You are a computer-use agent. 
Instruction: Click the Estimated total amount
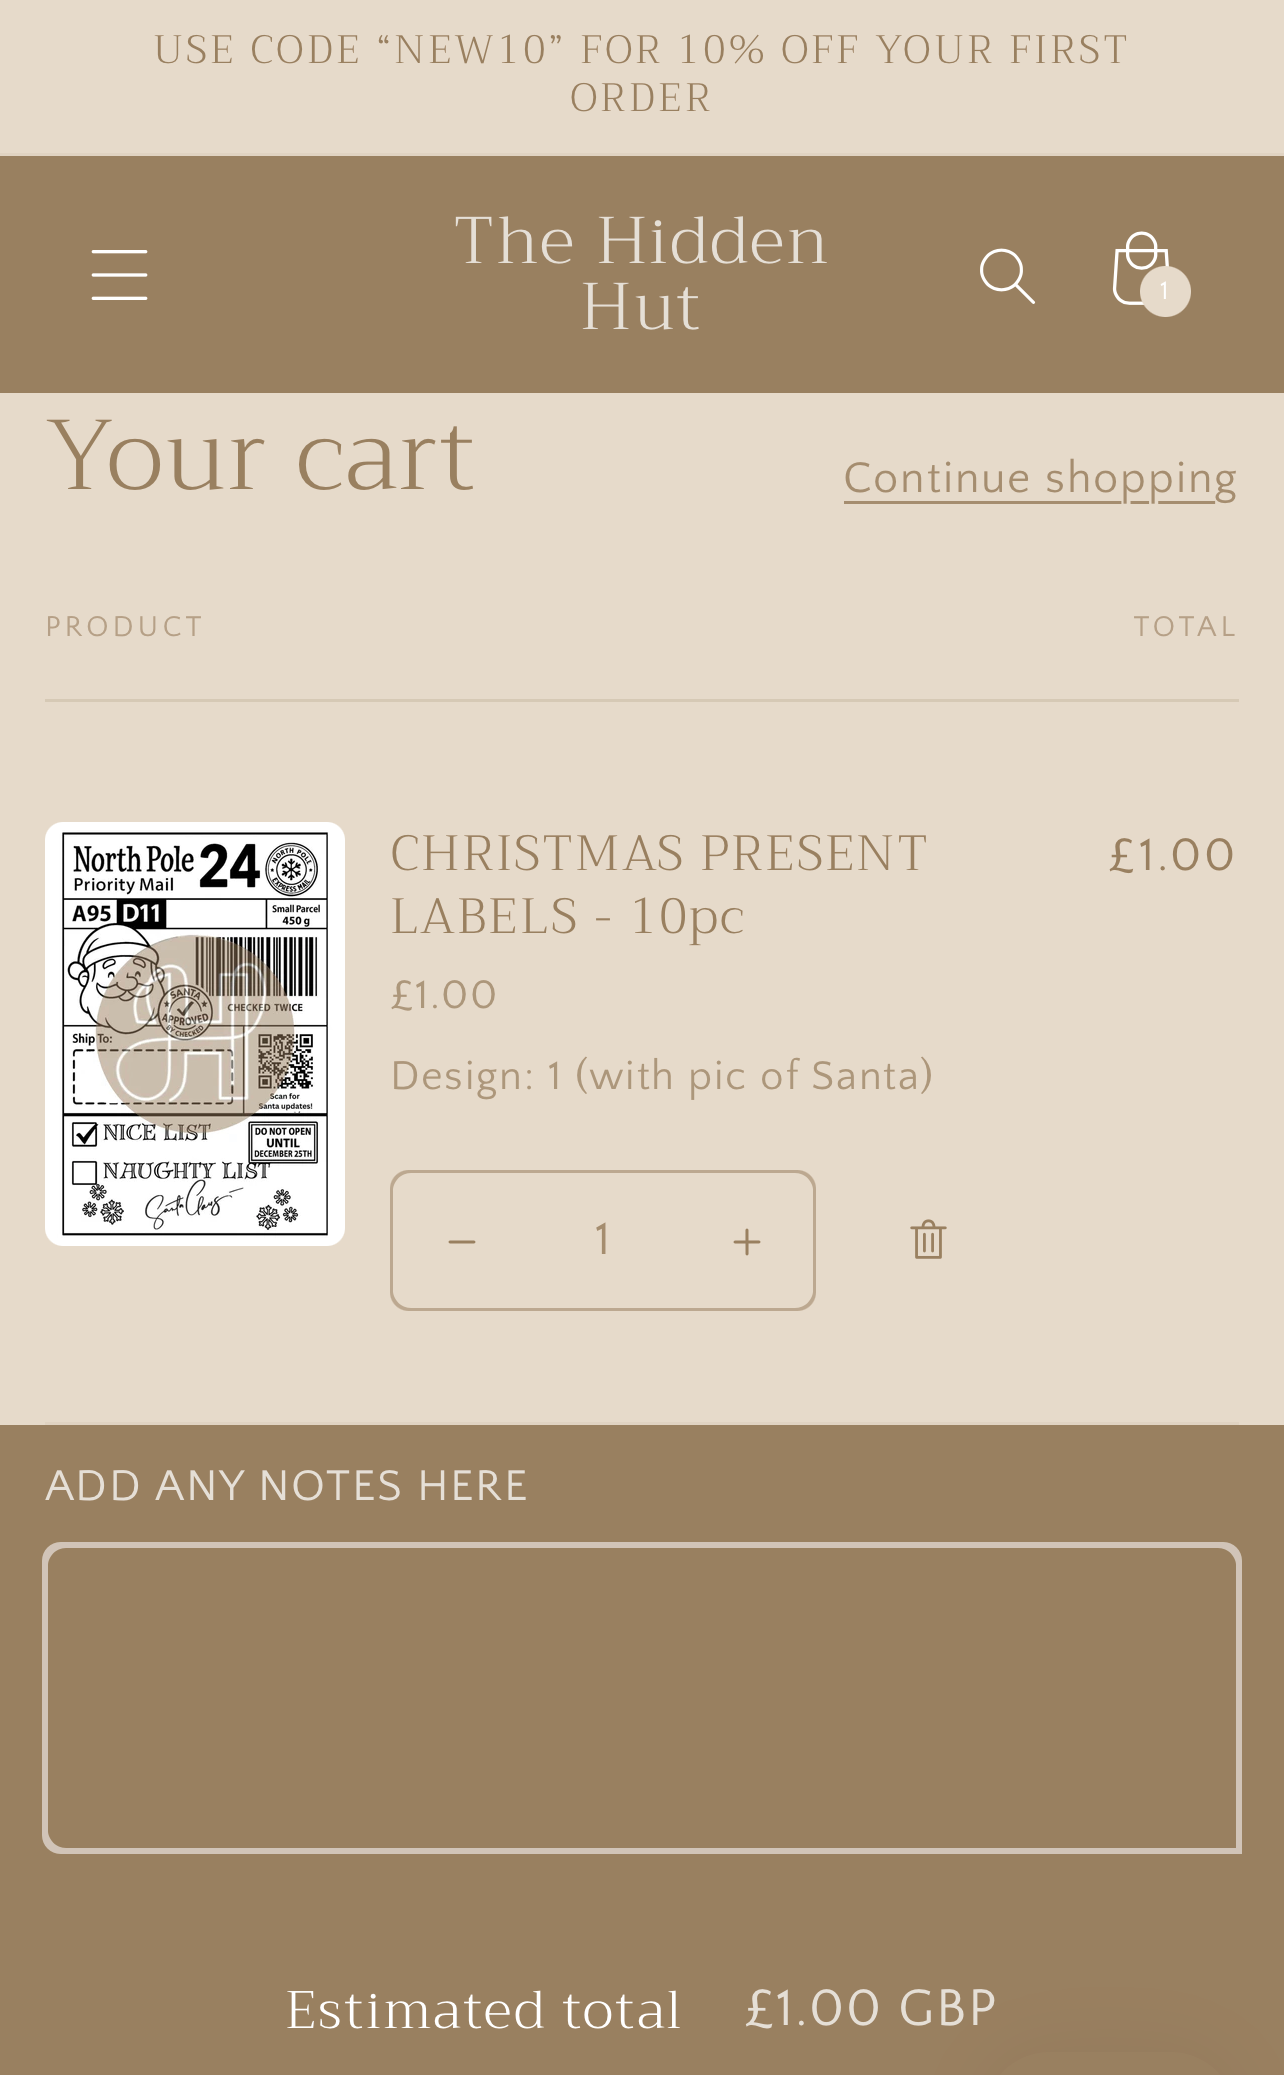pos(870,2005)
